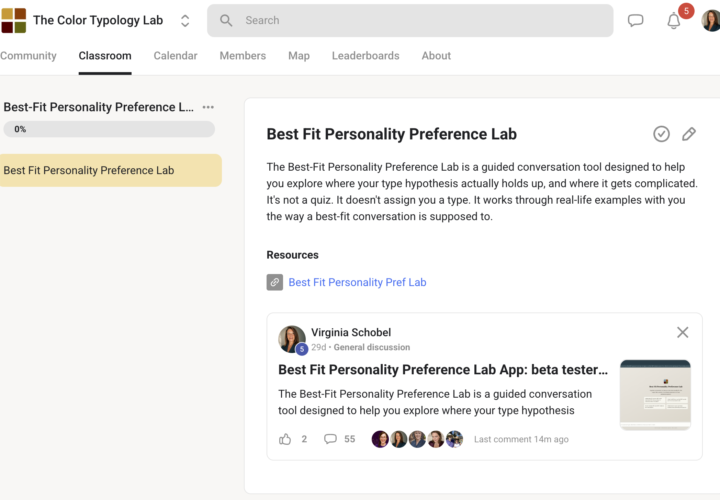Click the post excerpt text in the card

[x=435, y=402]
